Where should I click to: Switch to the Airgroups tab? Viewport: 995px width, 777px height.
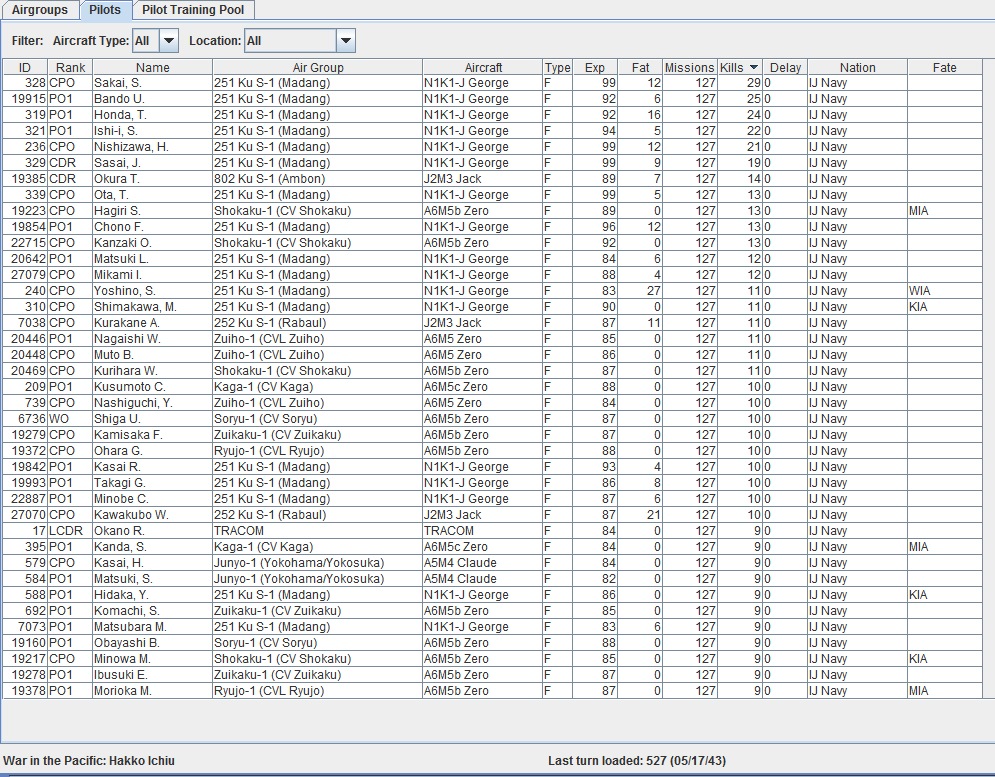tap(39, 10)
